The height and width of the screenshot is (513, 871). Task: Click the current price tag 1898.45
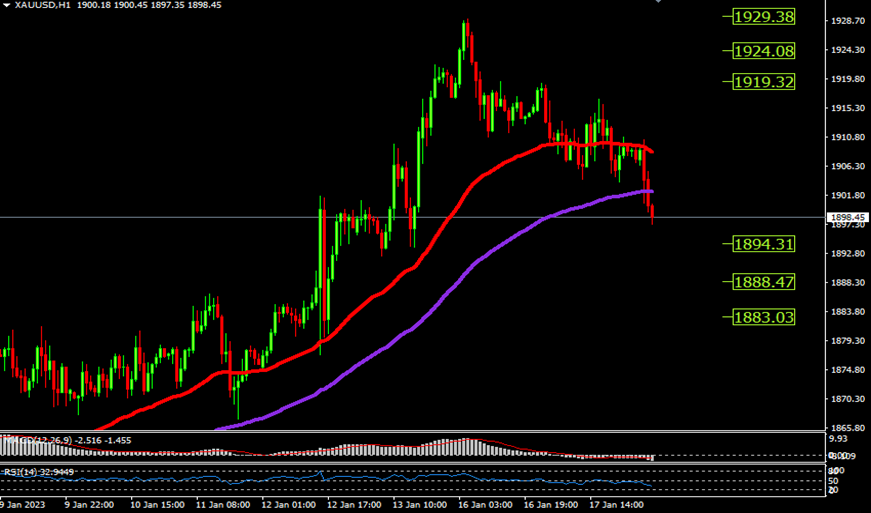[x=846, y=216]
